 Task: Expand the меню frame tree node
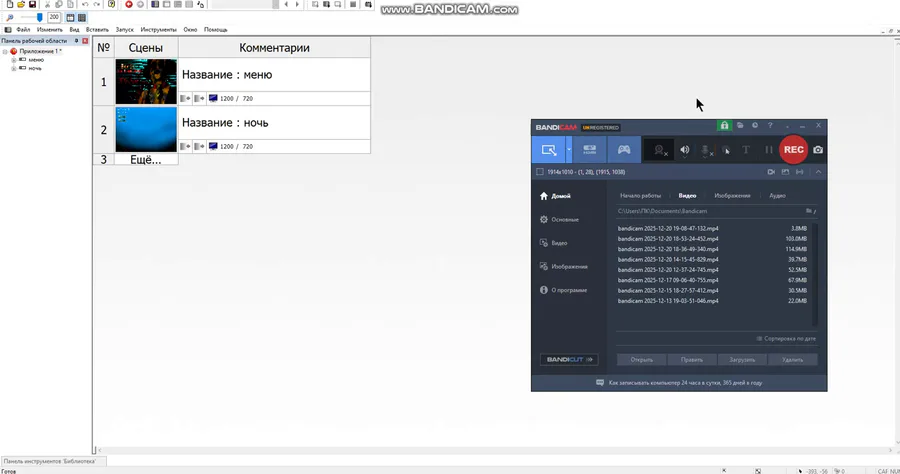tap(13, 60)
